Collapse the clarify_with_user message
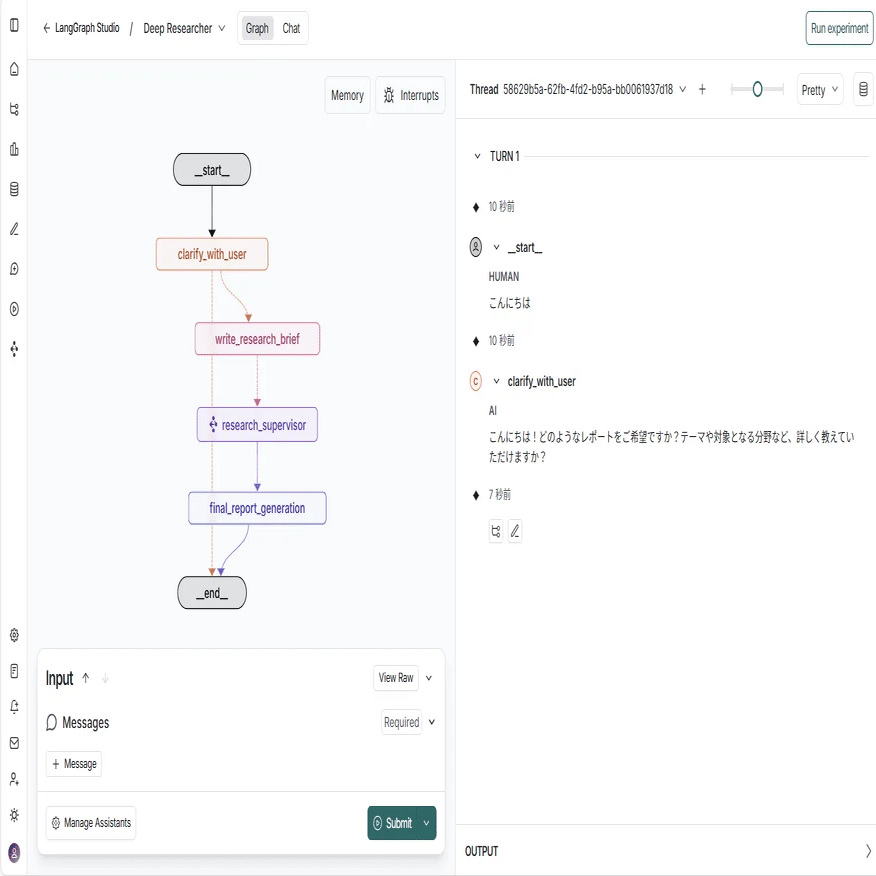Viewport: 876px width, 876px height. coord(496,381)
